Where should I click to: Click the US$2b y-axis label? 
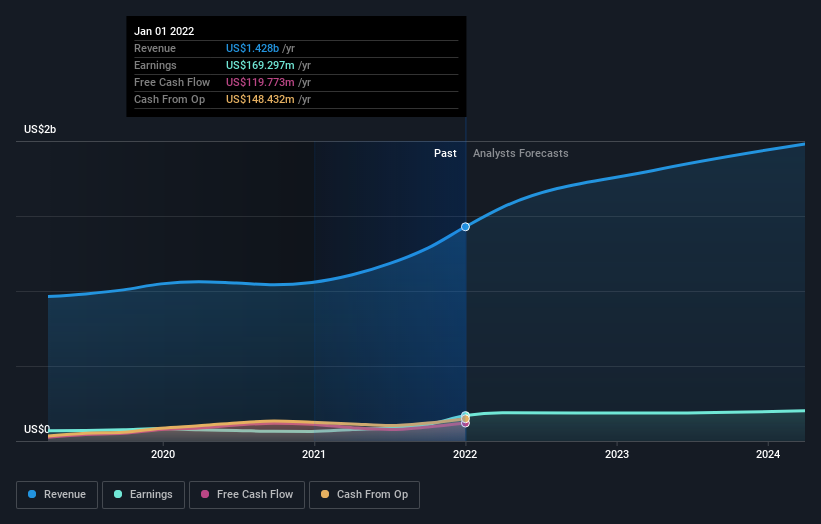click(40, 129)
